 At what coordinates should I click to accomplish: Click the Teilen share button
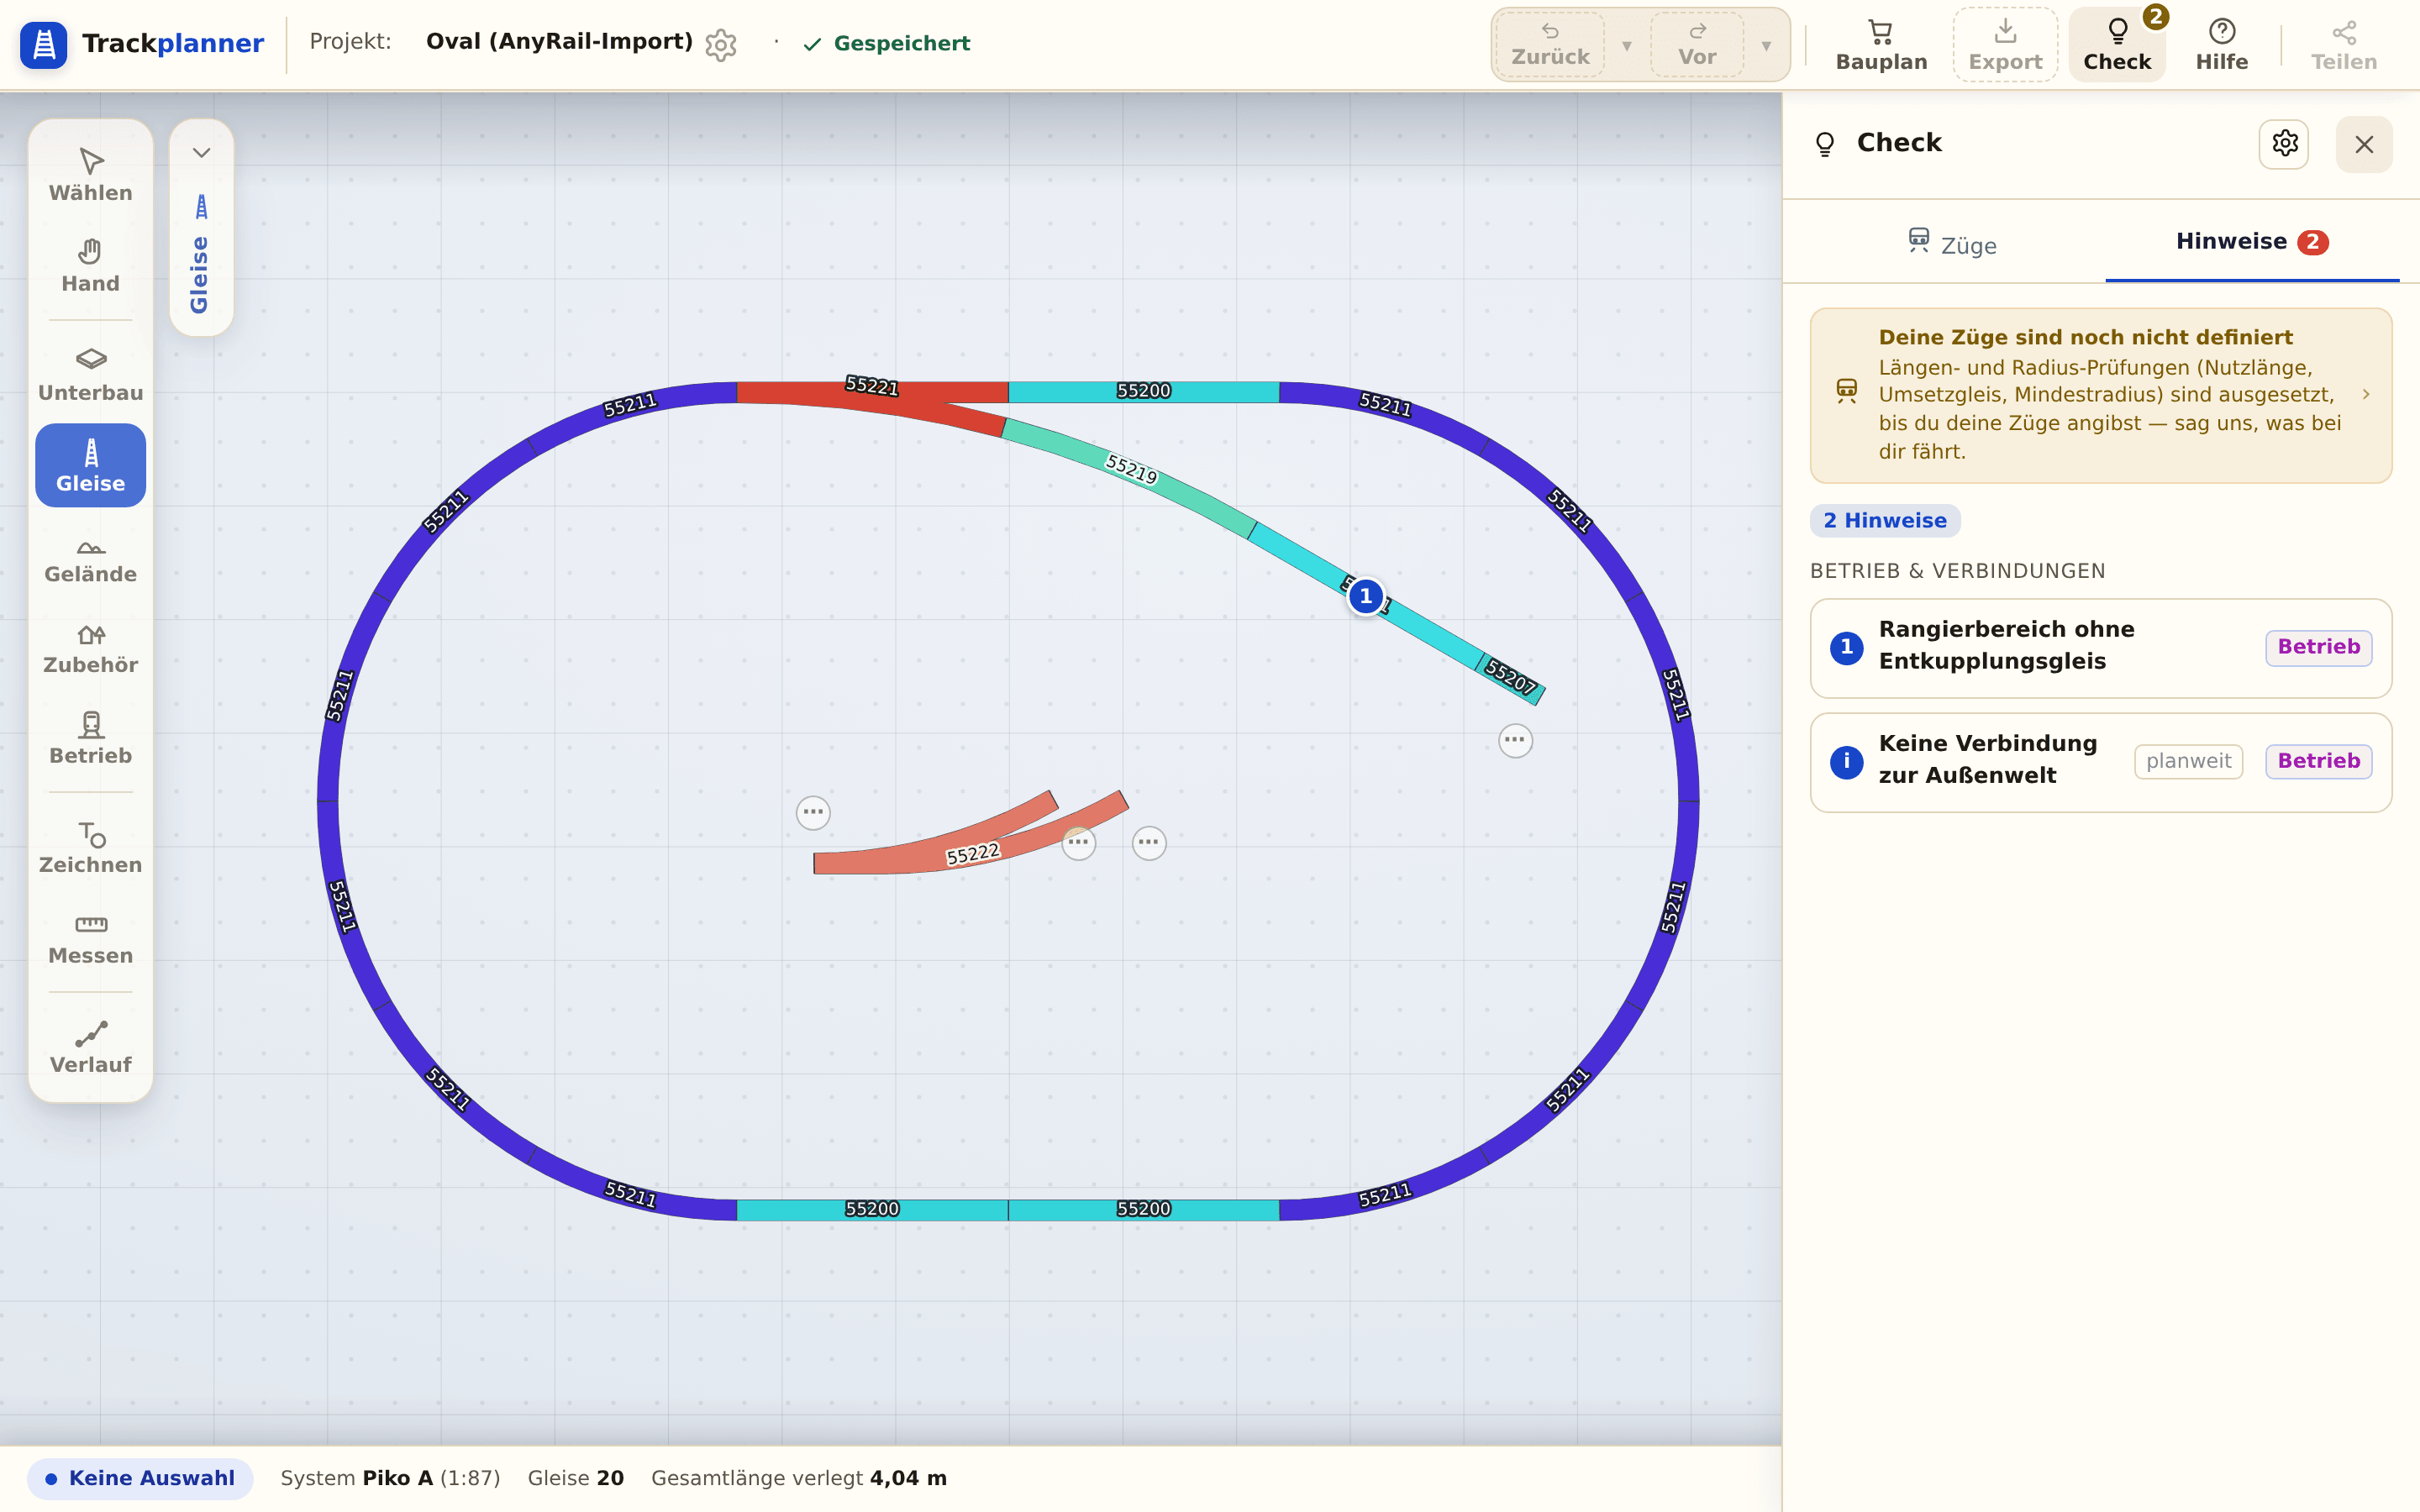[2344, 45]
